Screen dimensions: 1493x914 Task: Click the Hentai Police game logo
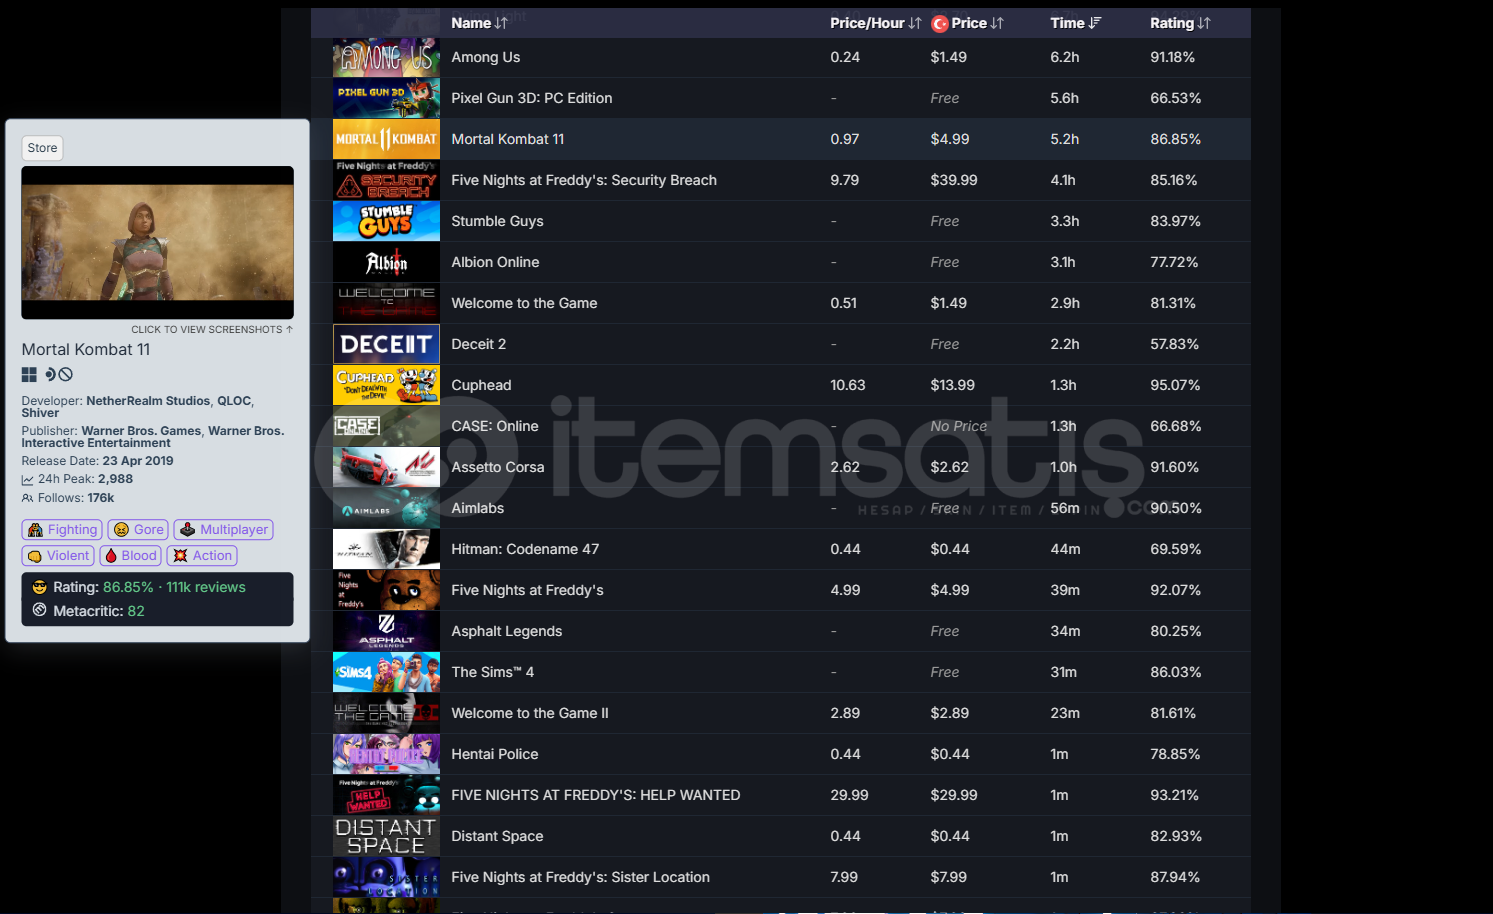(x=386, y=754)
